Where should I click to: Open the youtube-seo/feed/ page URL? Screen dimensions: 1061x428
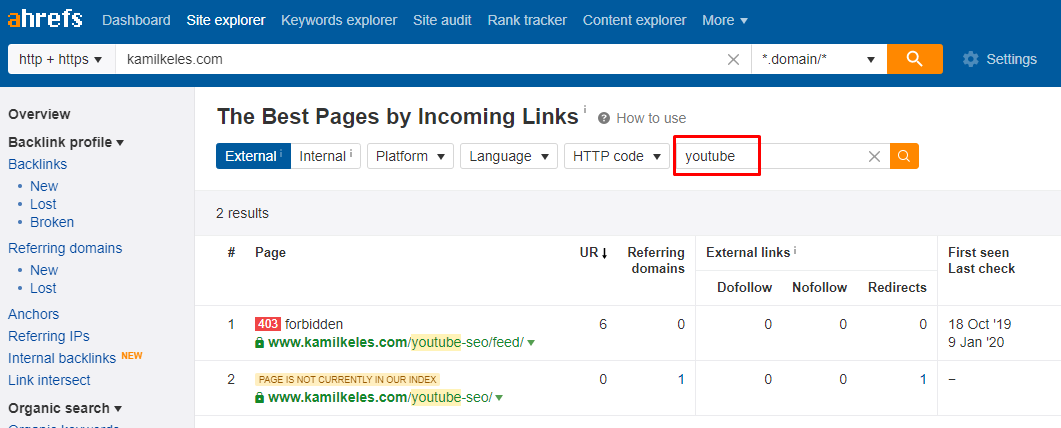click(x=396, y=343)
